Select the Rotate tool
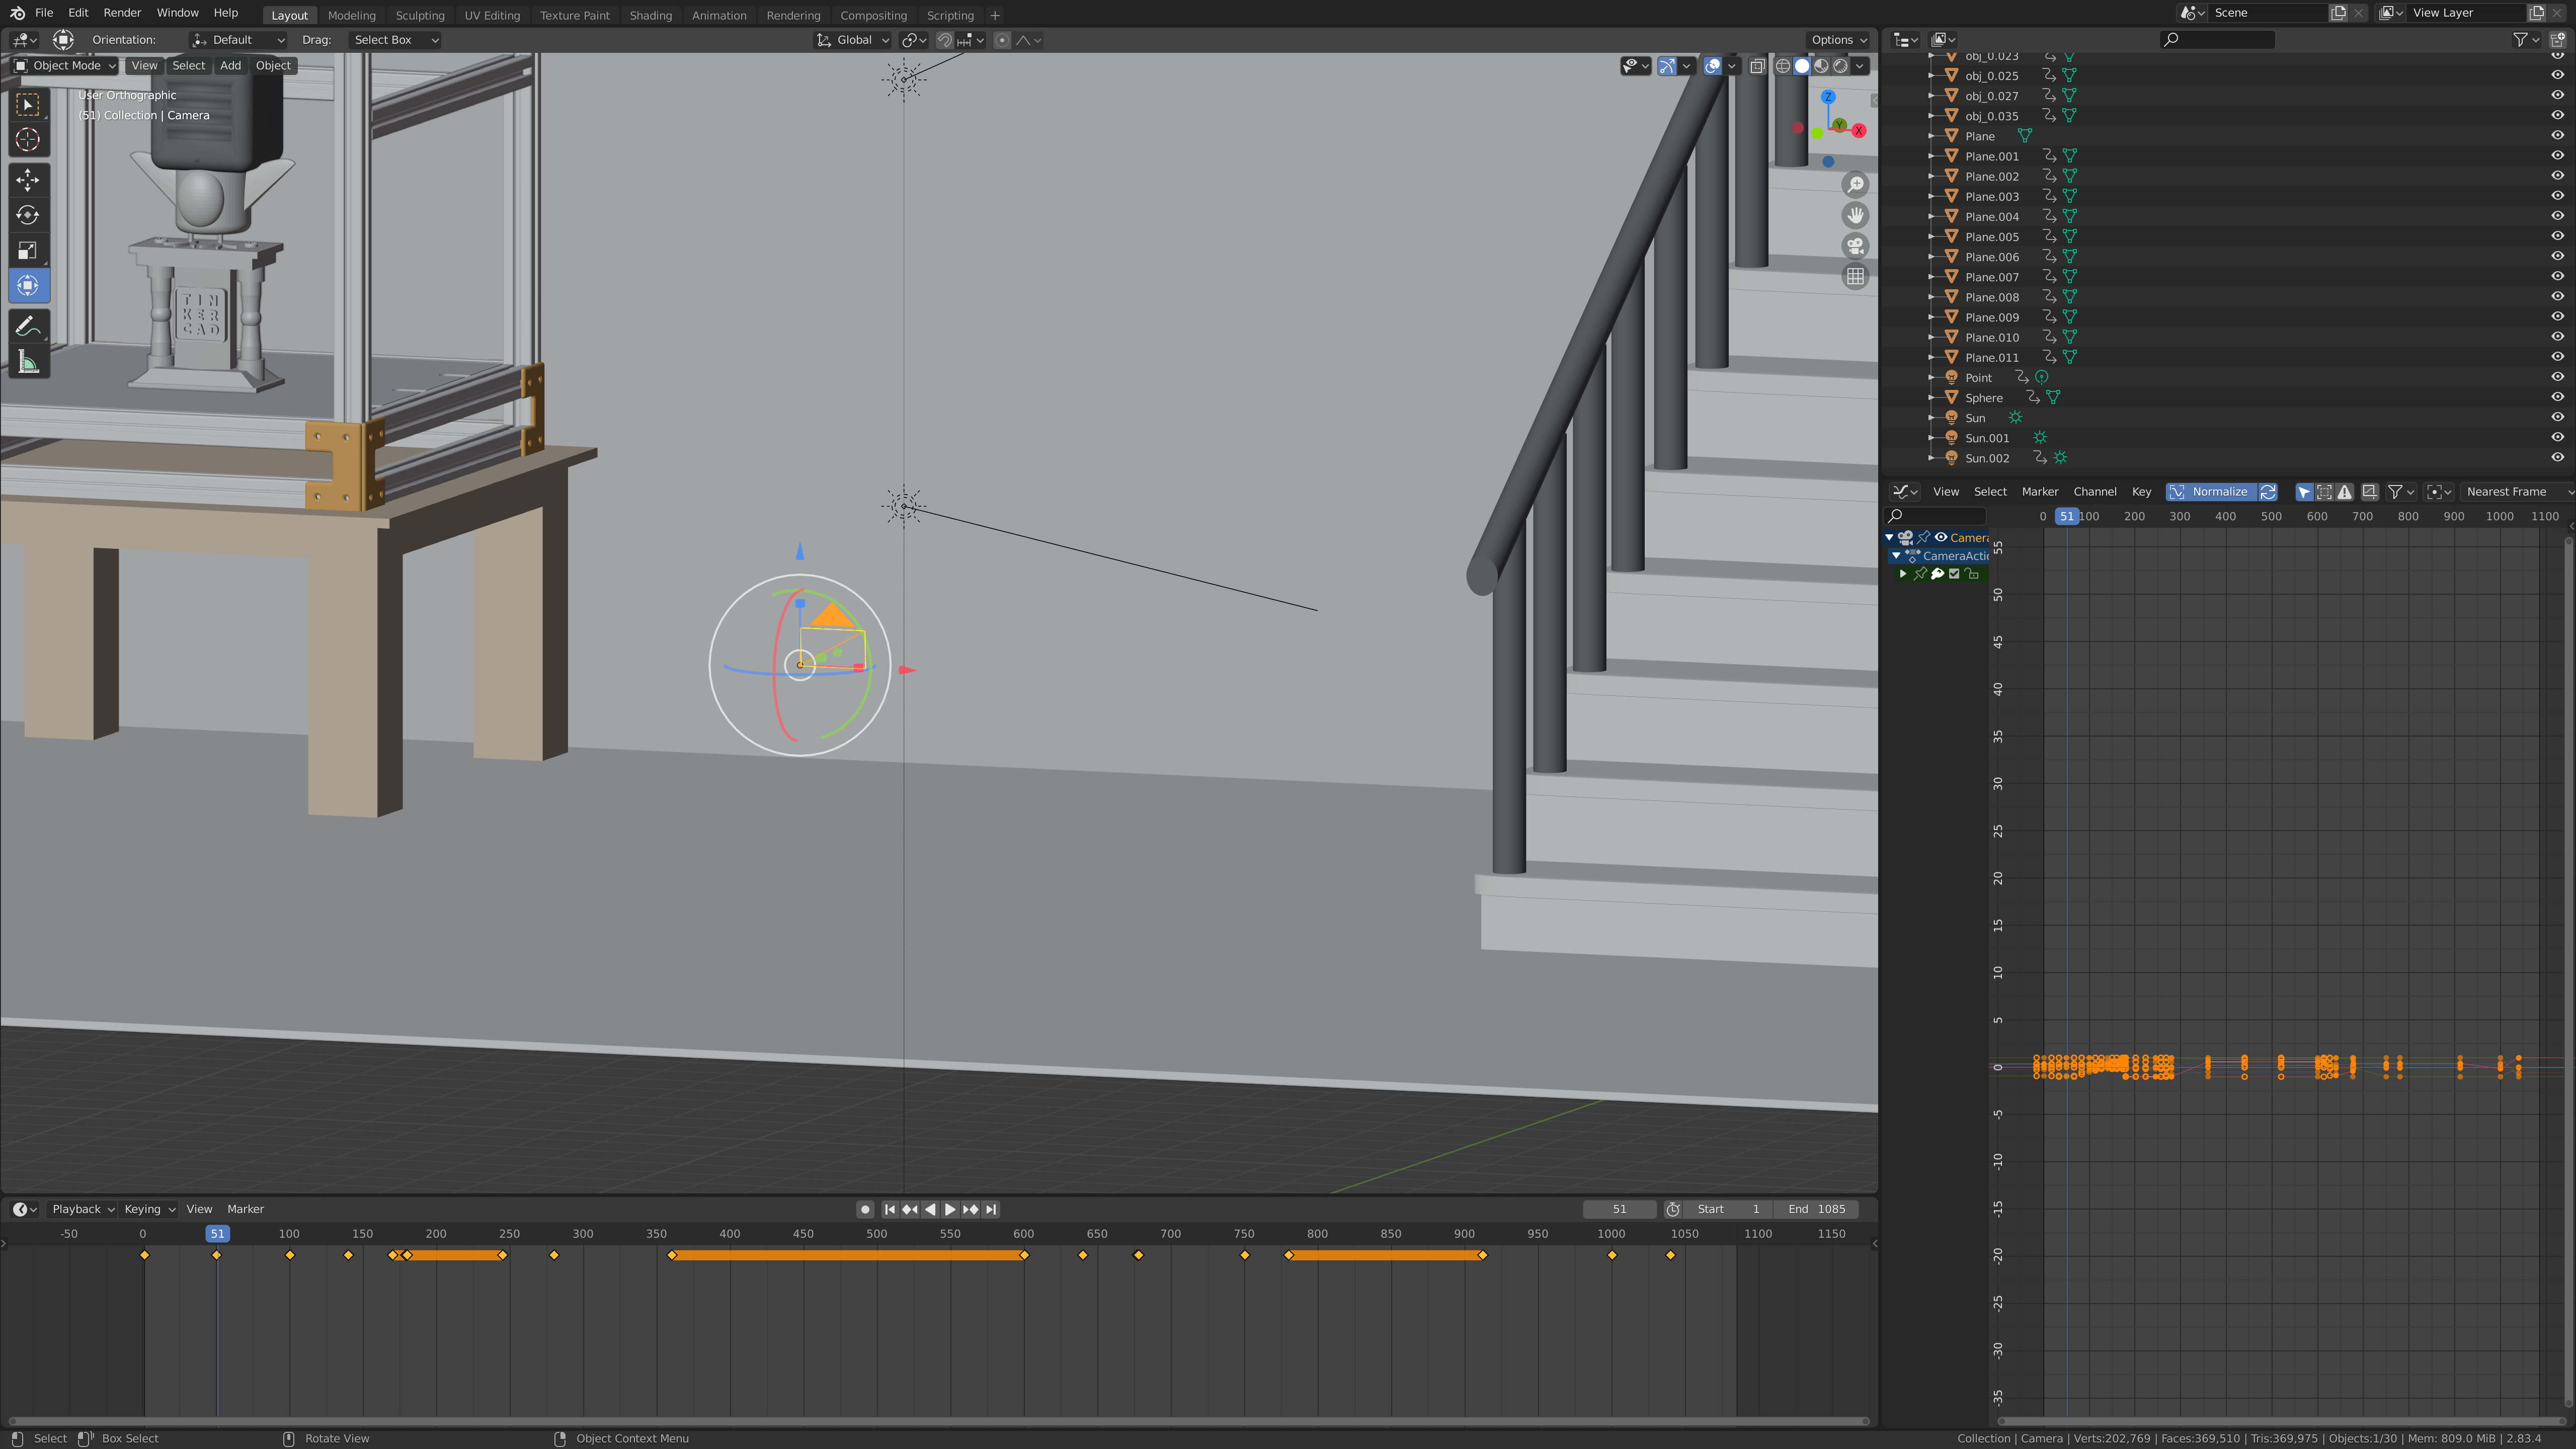The image size is (2576, 1449). coord(28,215)
